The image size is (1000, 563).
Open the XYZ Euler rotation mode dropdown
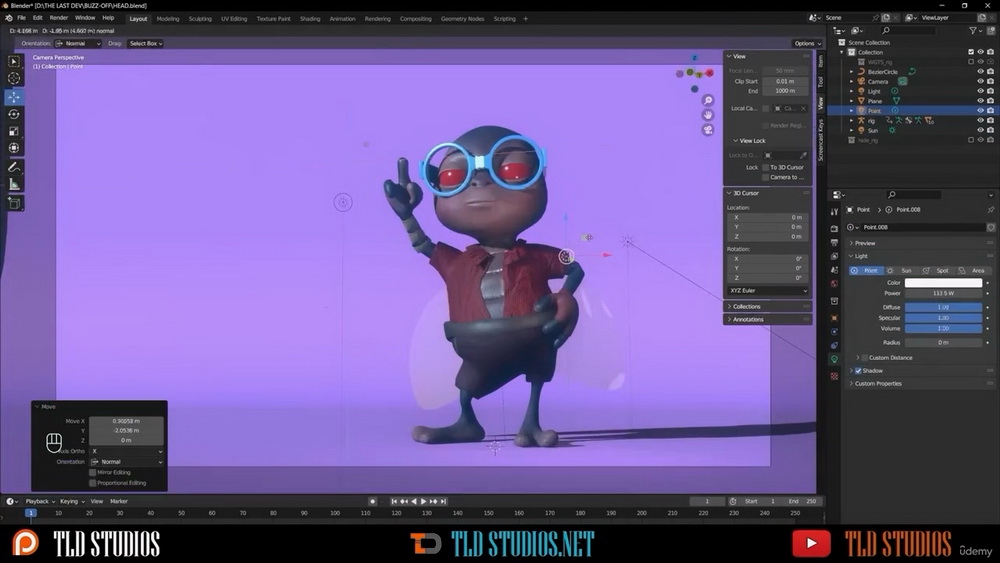pos(768,291)
